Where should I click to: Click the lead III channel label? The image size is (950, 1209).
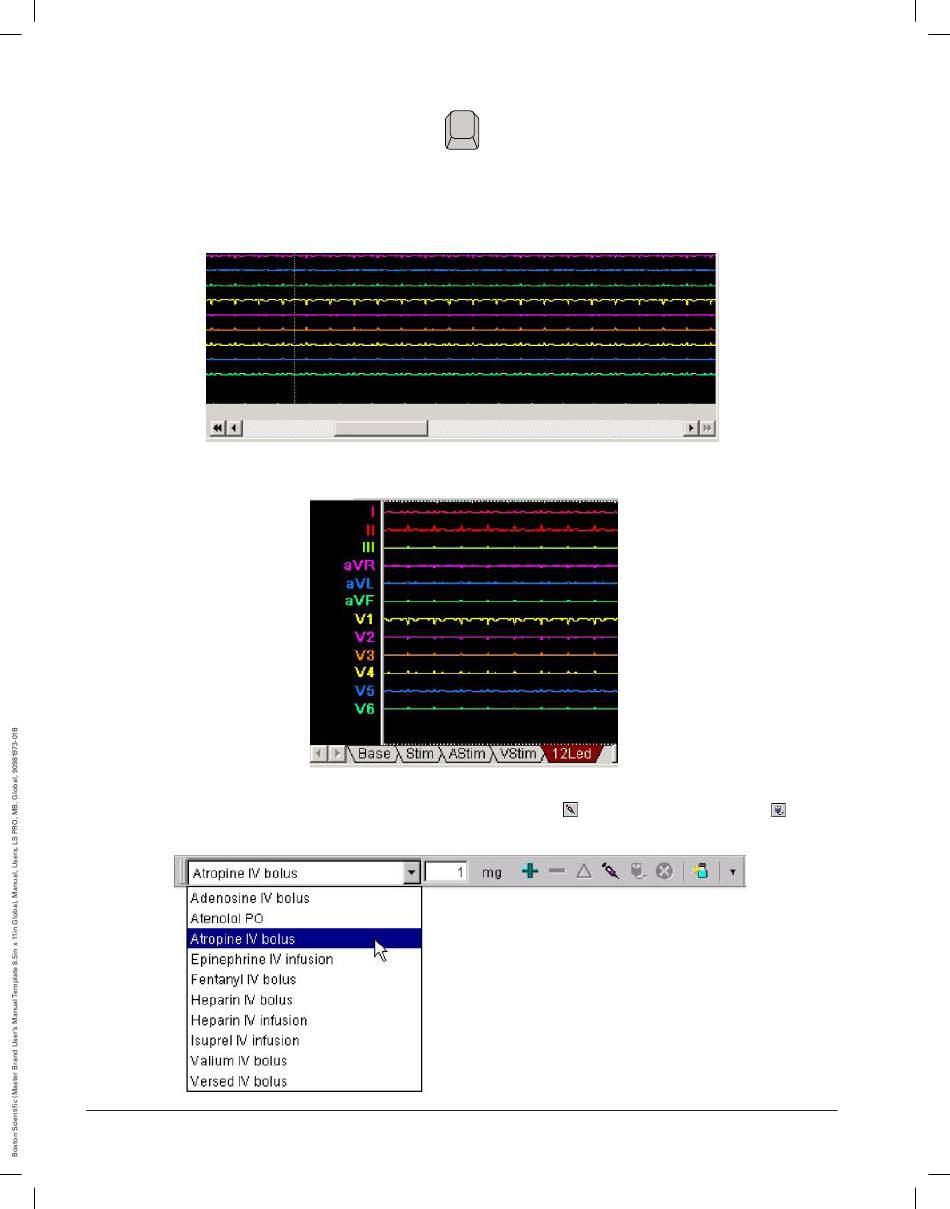(x=367, y=547)
